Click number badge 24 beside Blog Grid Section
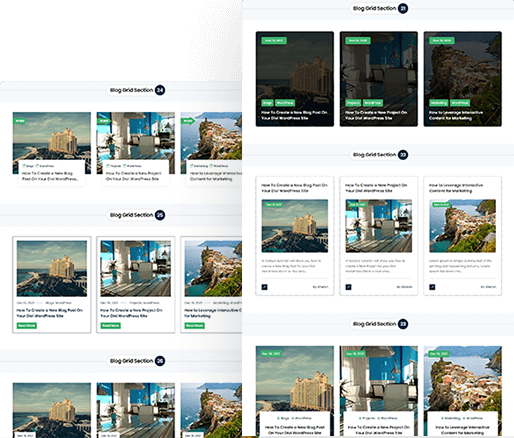The image size is (514, 438). pos(160,90)
